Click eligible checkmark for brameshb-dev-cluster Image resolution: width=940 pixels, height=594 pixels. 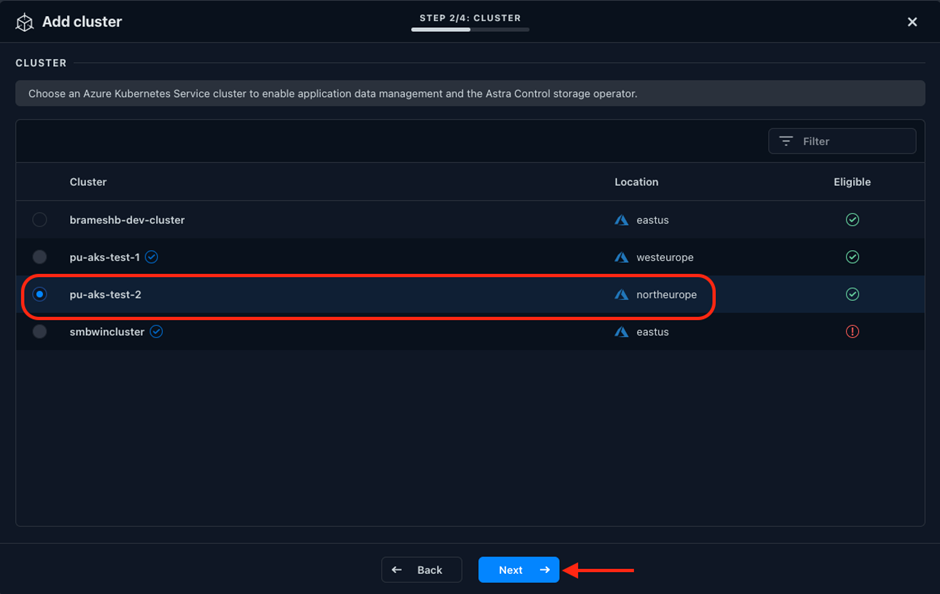click(852, 220)
